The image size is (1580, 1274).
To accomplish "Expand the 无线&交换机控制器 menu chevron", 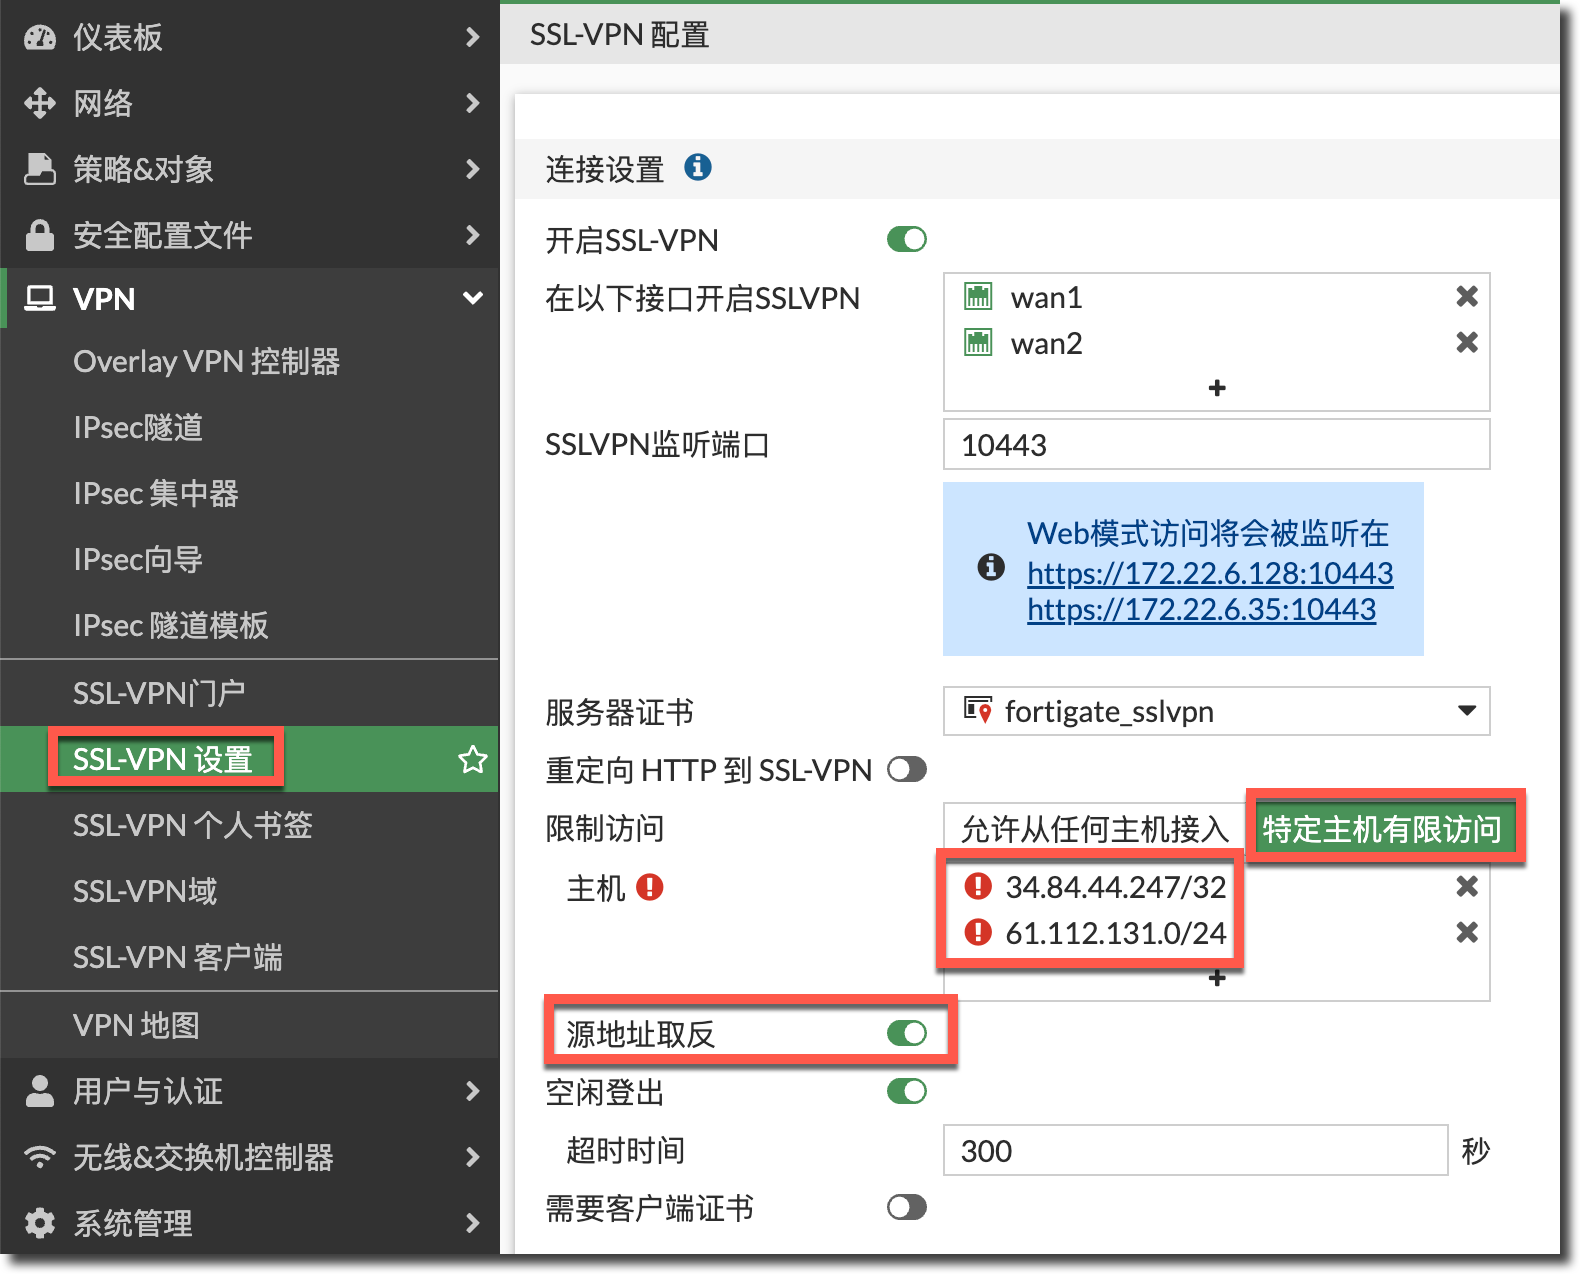I will pos(473,1157).
